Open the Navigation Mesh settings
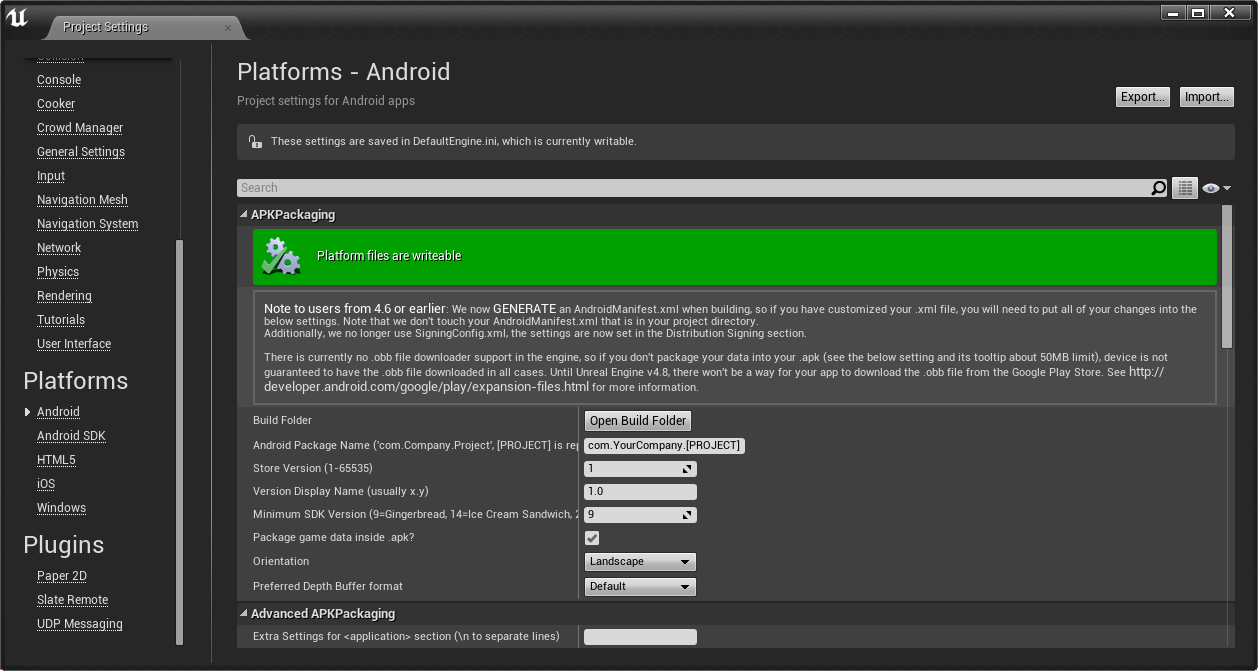This screenshot has height=671, width=1258. (82, 200)
